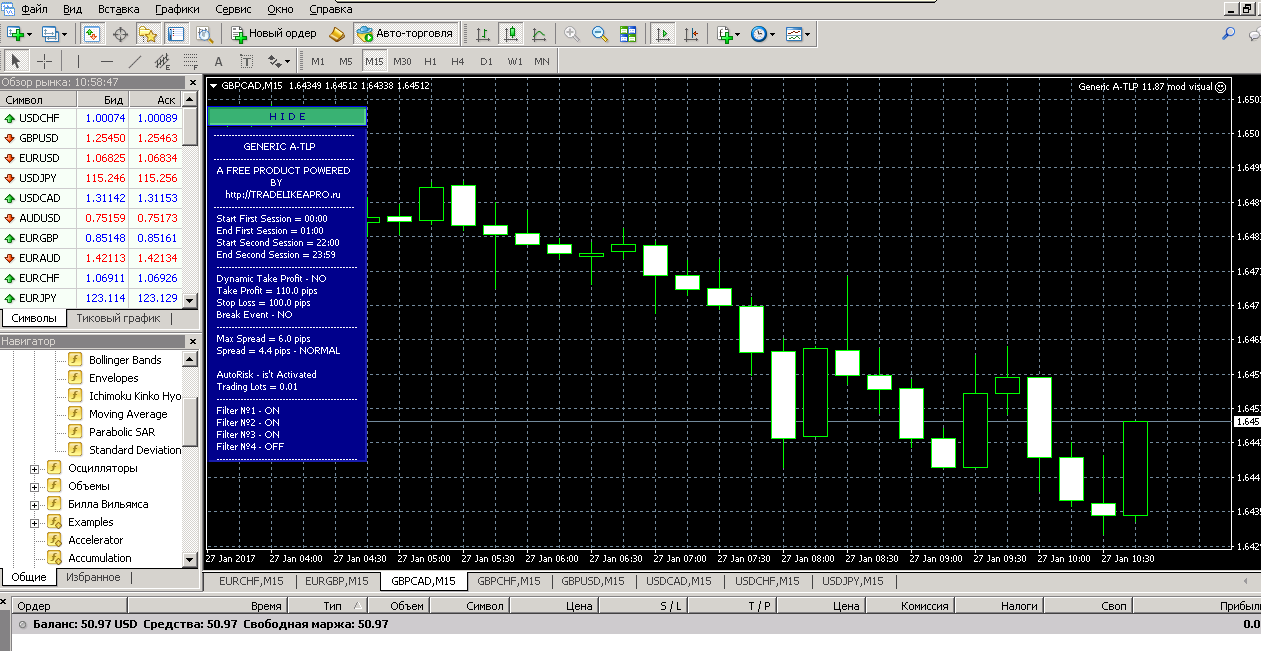Select the equidistant channel tool
1261x651 pixels.
coord(162,61)
